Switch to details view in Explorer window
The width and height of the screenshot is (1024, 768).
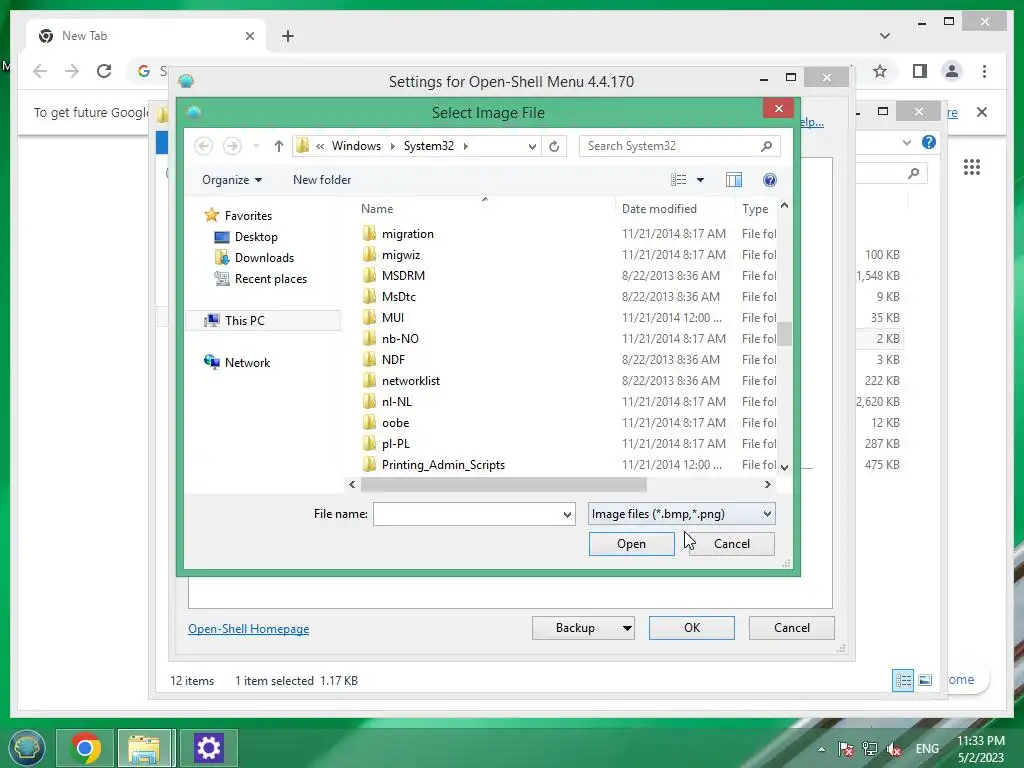903,680
